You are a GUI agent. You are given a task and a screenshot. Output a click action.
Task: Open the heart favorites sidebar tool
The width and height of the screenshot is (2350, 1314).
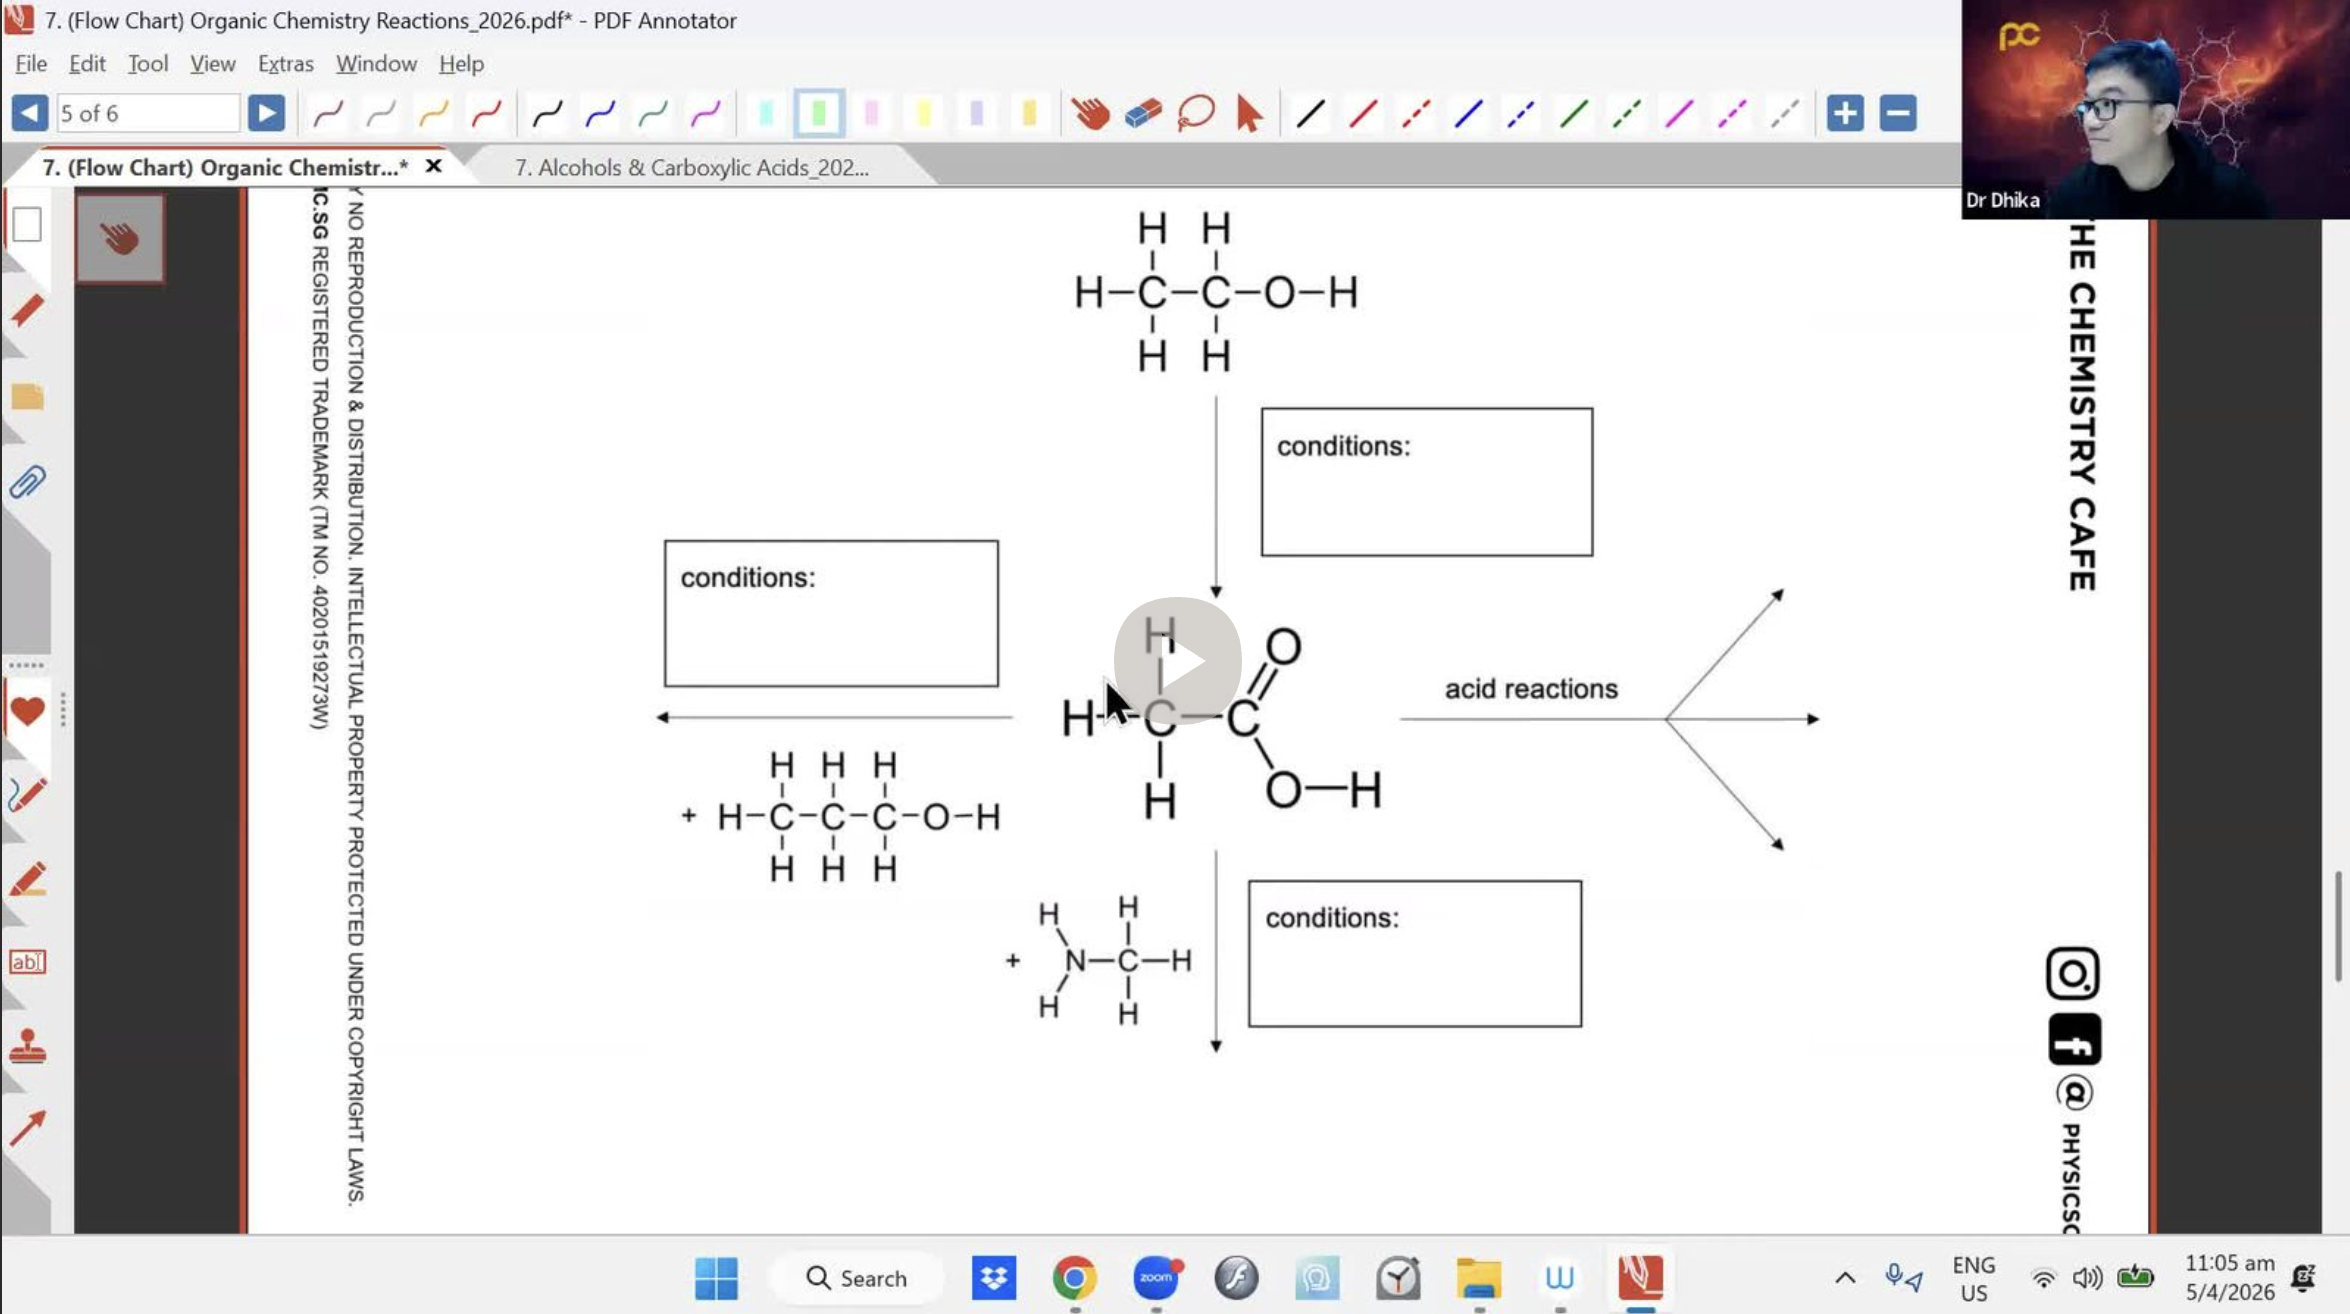[x=27, y=711]
